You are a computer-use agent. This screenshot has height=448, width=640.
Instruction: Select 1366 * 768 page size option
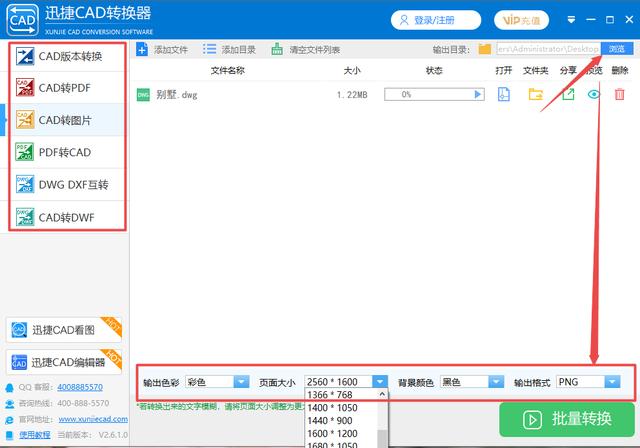[342, 395]
